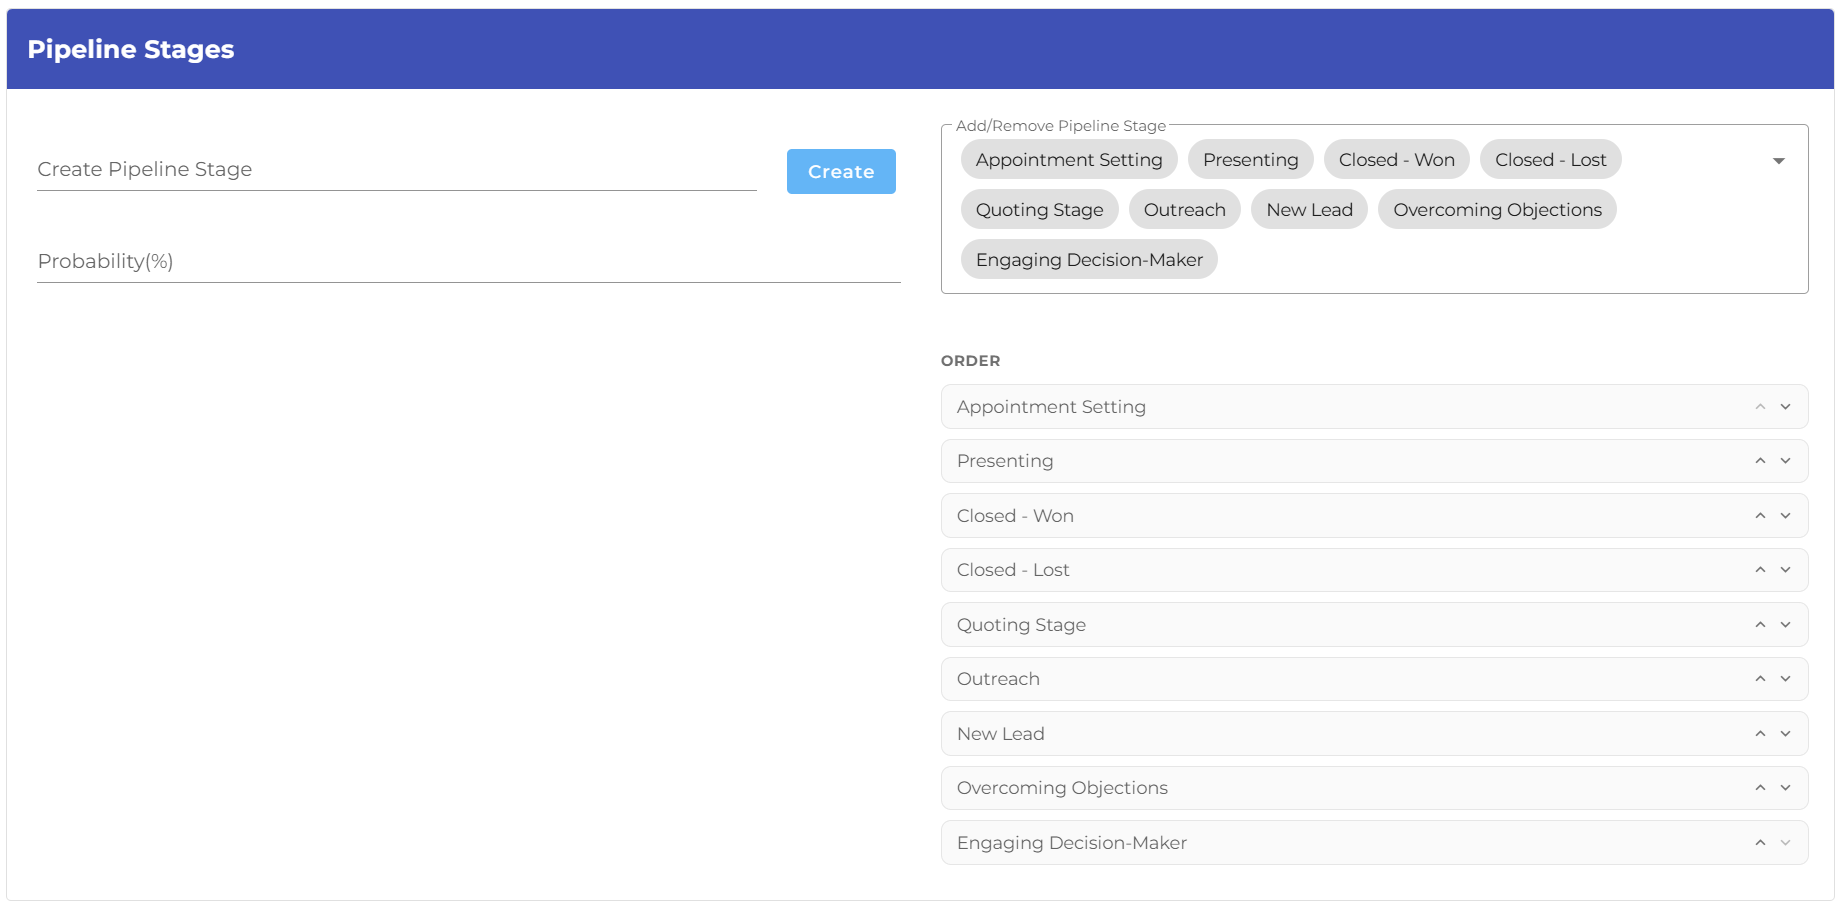Click the Create button

click(x=840, y=172)
